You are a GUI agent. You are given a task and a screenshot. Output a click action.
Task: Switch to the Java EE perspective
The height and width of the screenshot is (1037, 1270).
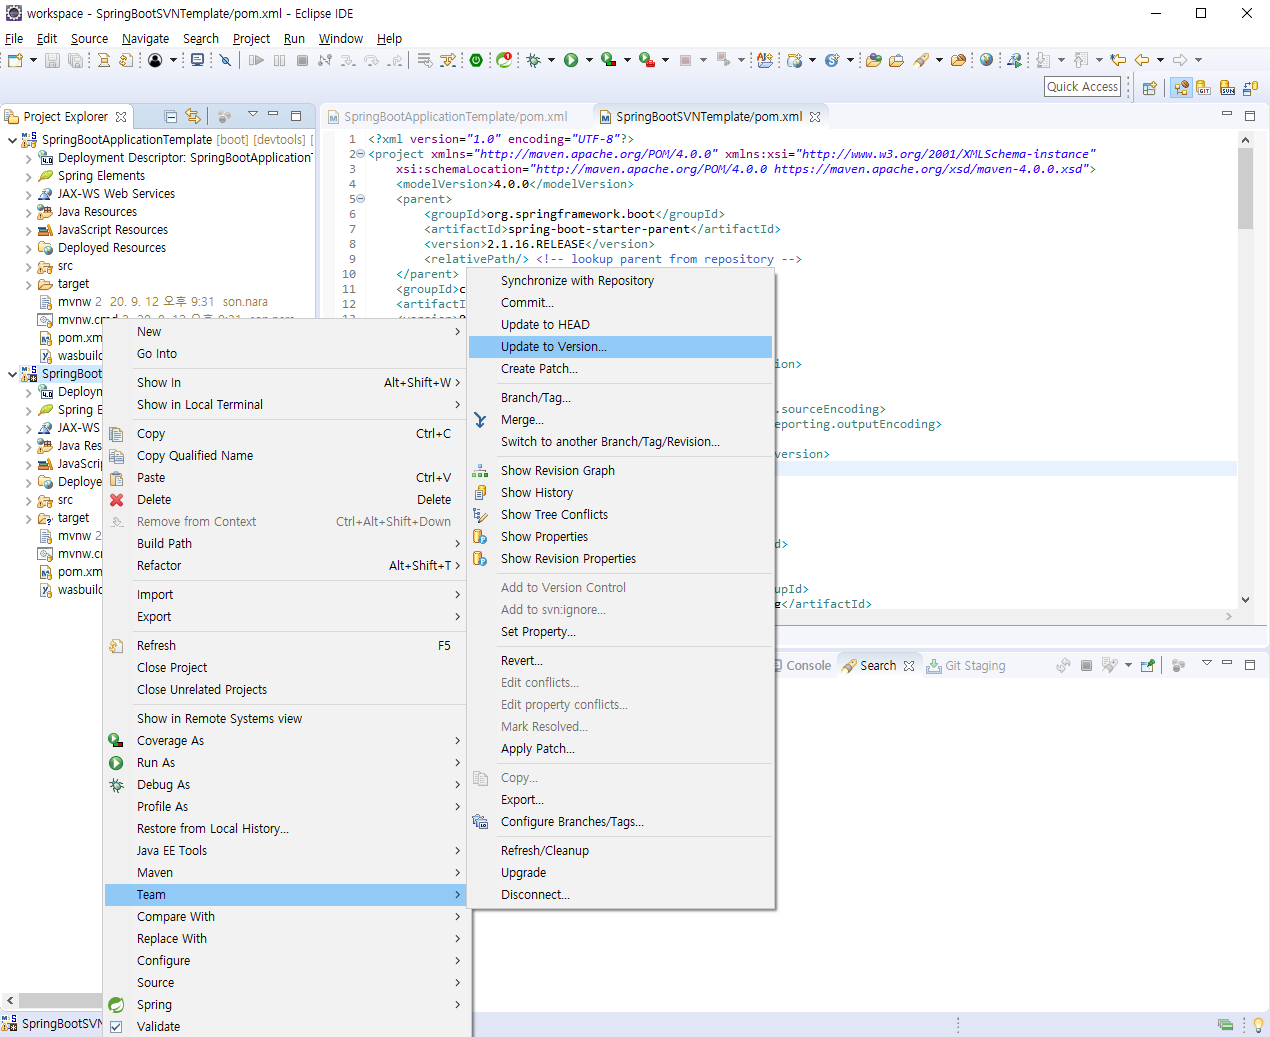[x=1182, y=88]
